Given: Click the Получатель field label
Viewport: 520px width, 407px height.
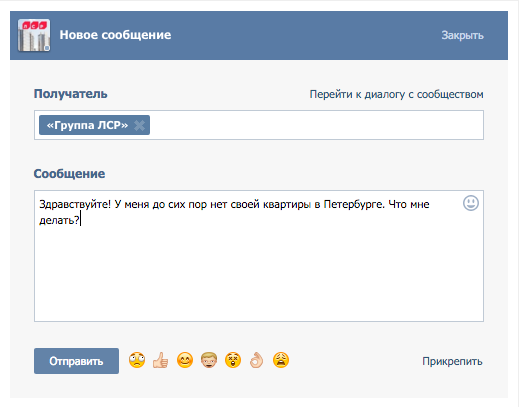Looking at the screenshot, I should (x=71, y=94).
